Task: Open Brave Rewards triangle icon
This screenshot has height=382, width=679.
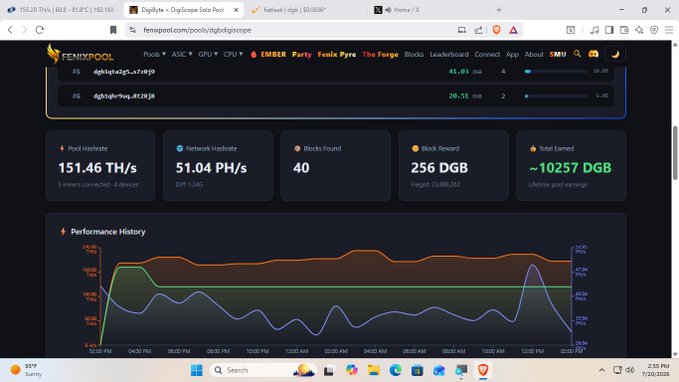Action: [513, 30]
